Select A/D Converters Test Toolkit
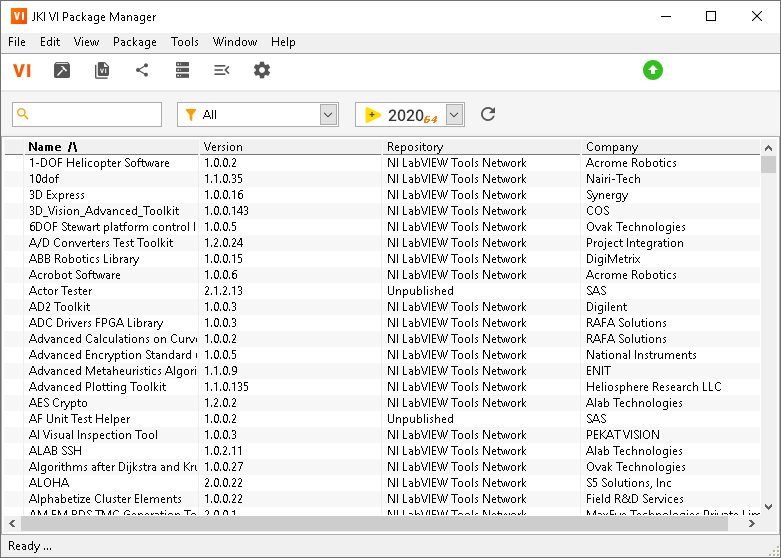This screenshot has width=781, height=558. [383, 243]
